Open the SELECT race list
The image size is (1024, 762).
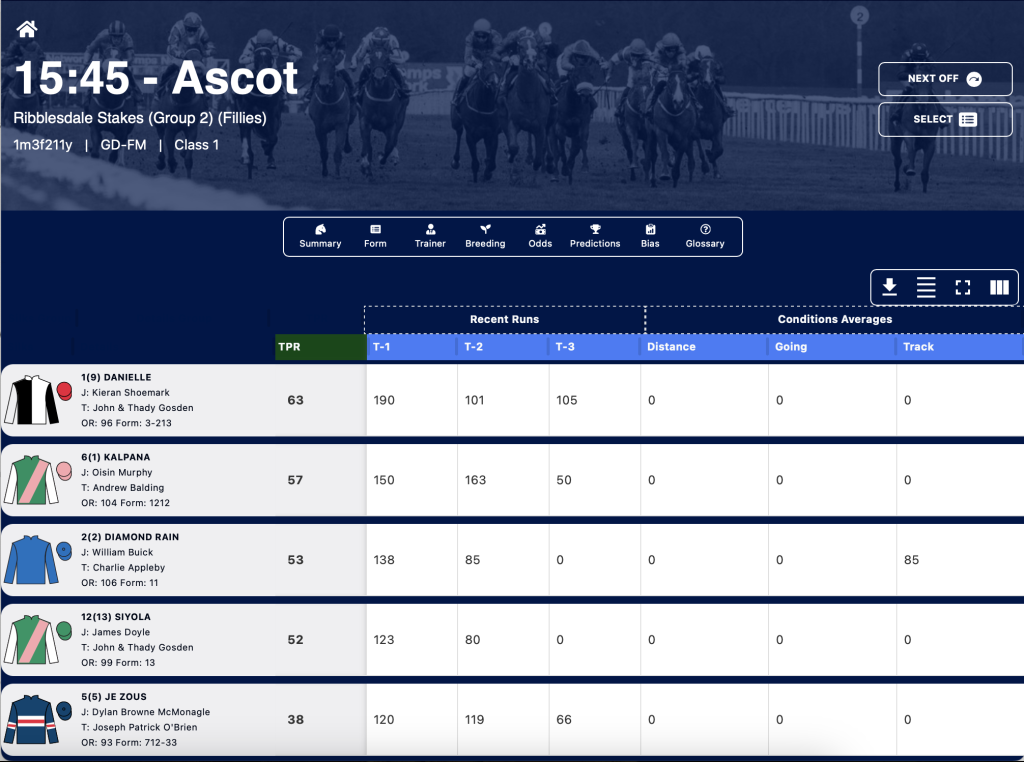(945, 119)
